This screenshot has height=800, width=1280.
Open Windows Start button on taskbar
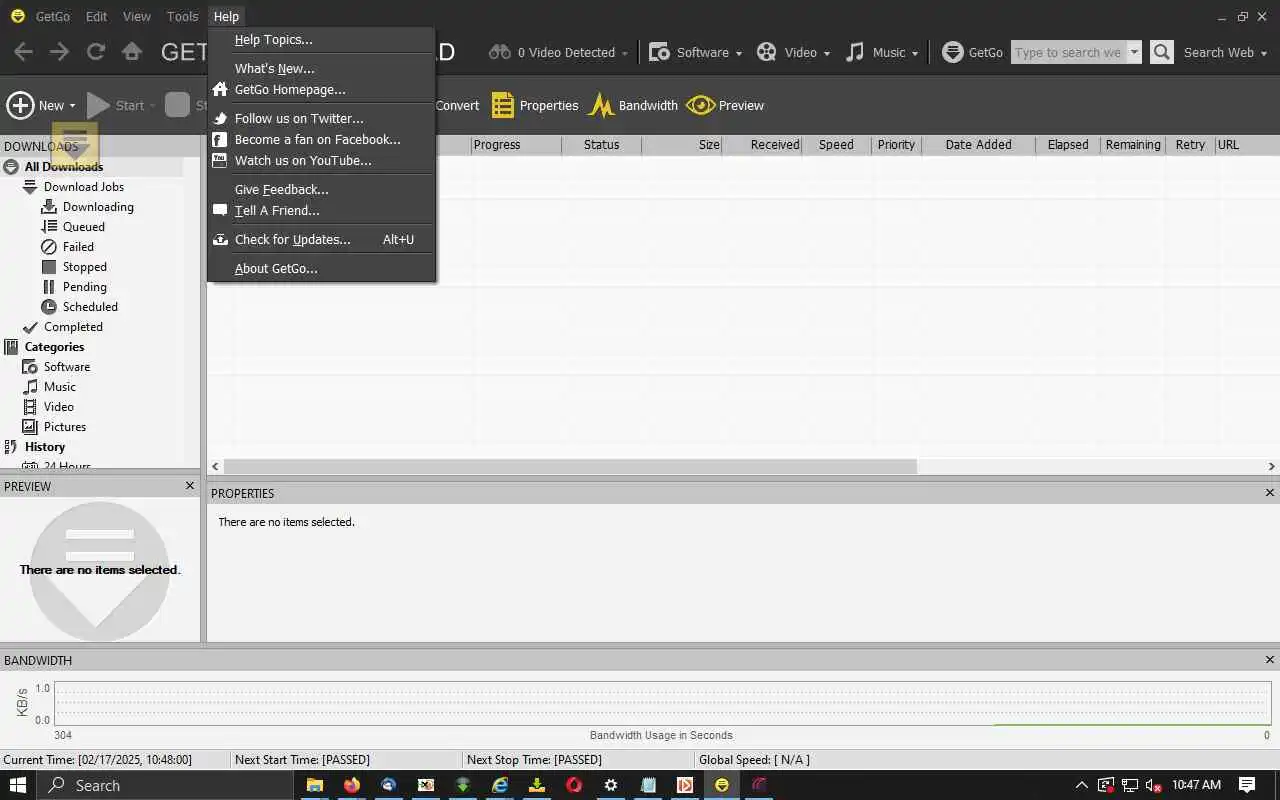[x=17, y=785]
